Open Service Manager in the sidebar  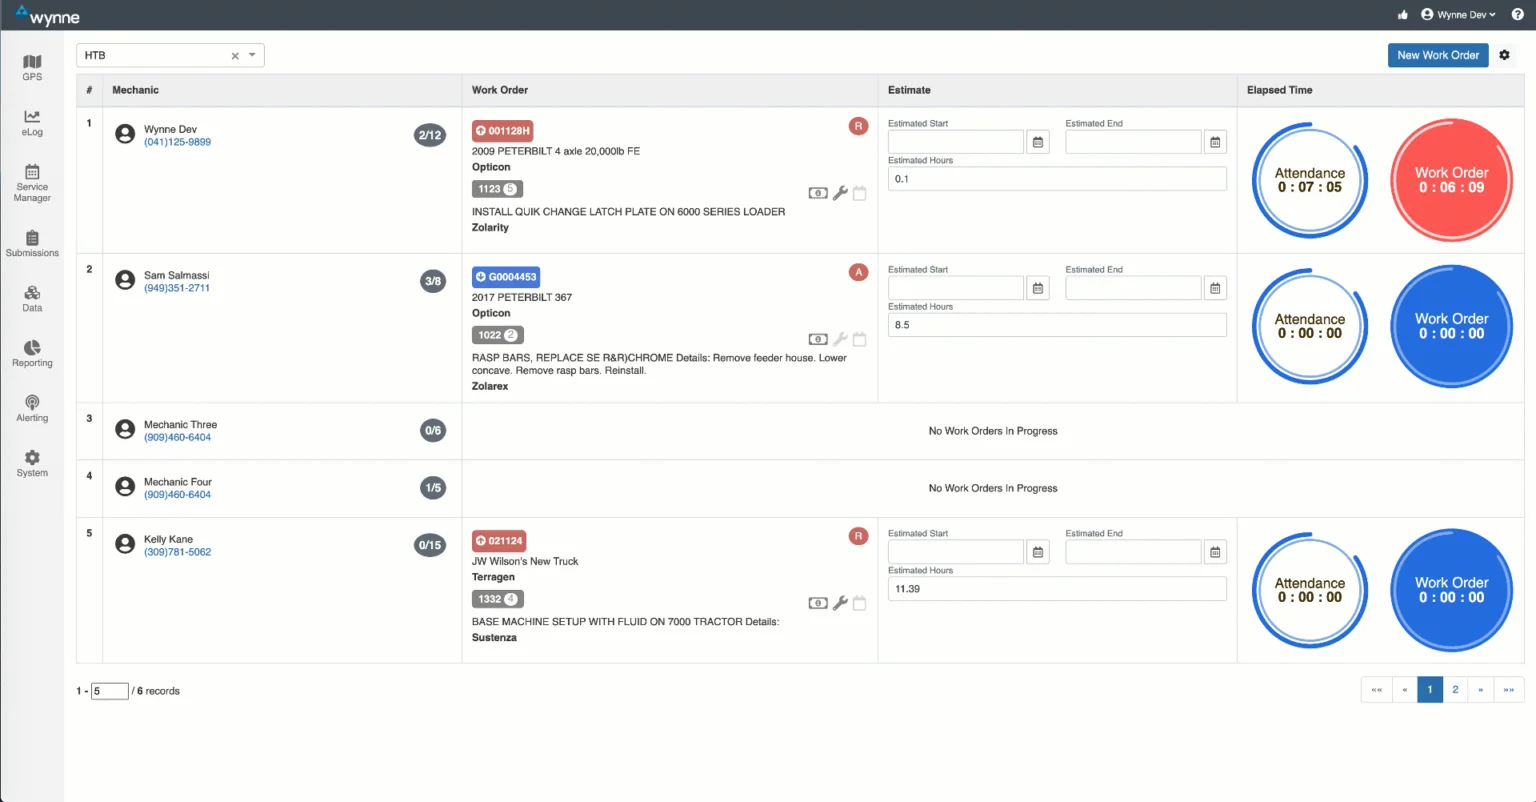click(x=32, y=183)
